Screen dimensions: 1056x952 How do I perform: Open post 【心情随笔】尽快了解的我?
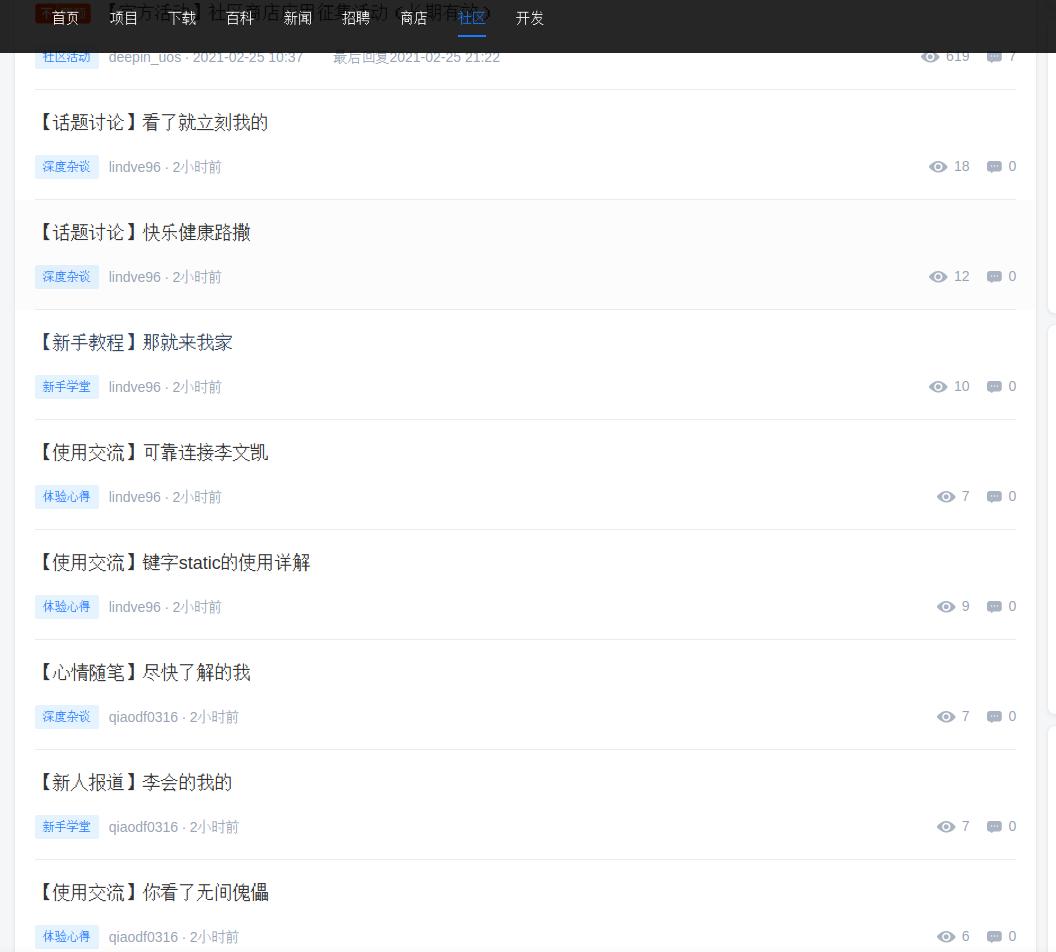144,673
